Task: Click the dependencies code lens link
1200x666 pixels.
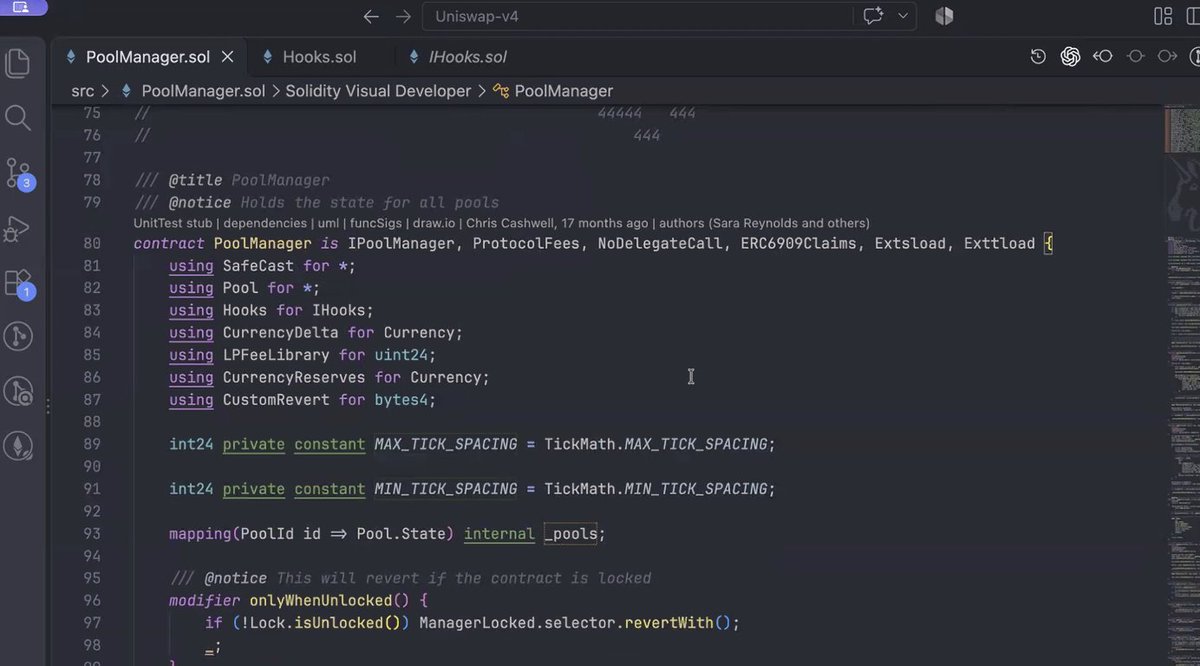Action: pos(265,223)
